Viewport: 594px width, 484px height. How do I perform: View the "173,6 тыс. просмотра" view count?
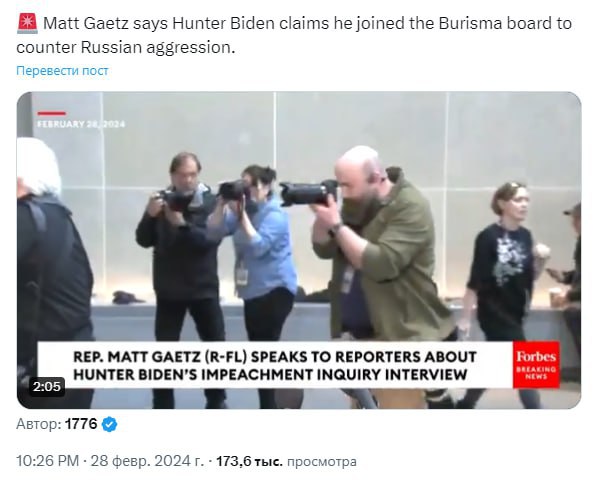point(286,461)
